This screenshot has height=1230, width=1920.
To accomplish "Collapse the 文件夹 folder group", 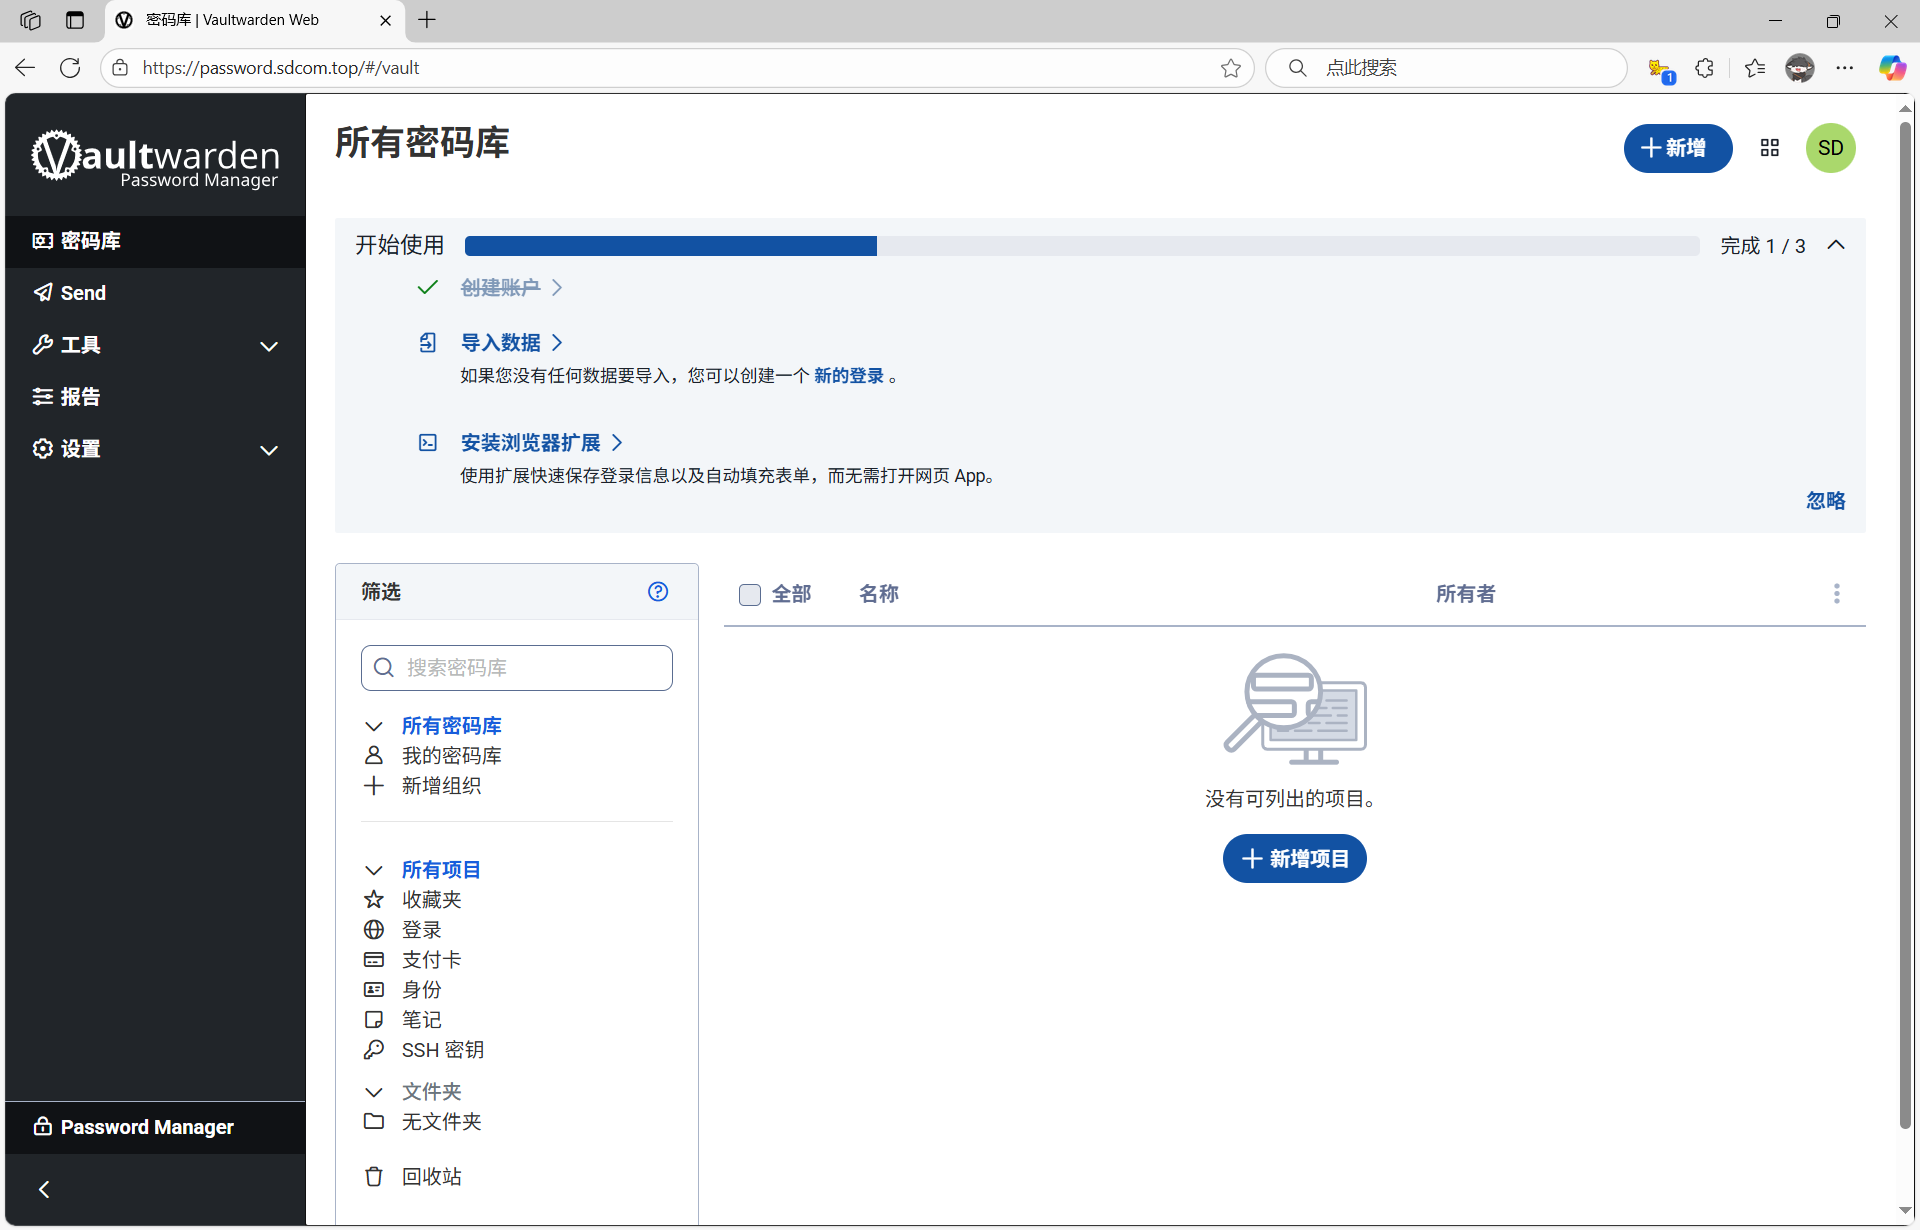I will 374,1092.
